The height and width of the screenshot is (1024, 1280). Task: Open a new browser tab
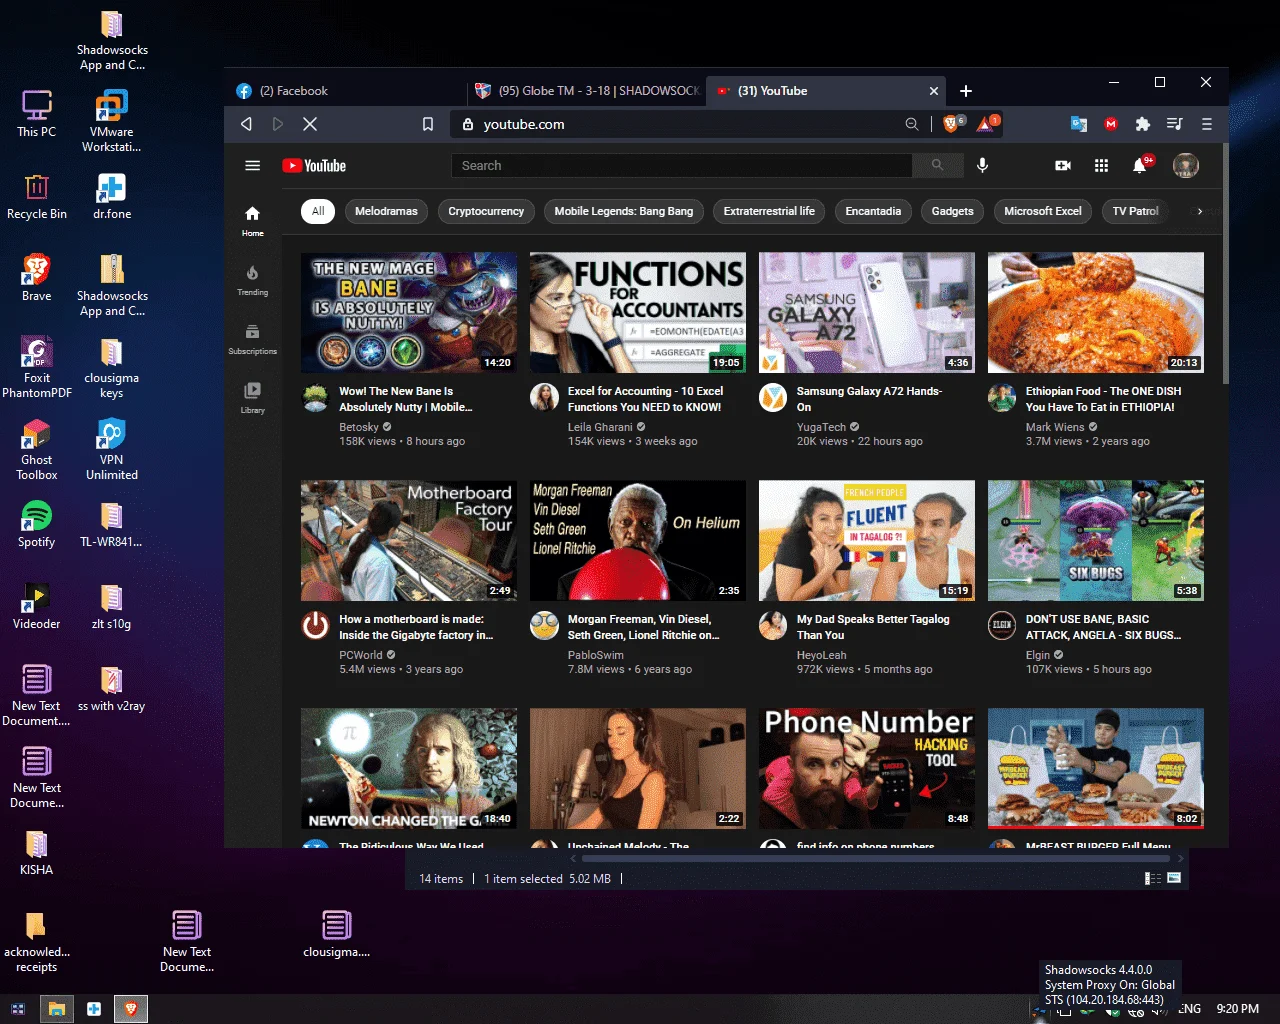(966, 91)
